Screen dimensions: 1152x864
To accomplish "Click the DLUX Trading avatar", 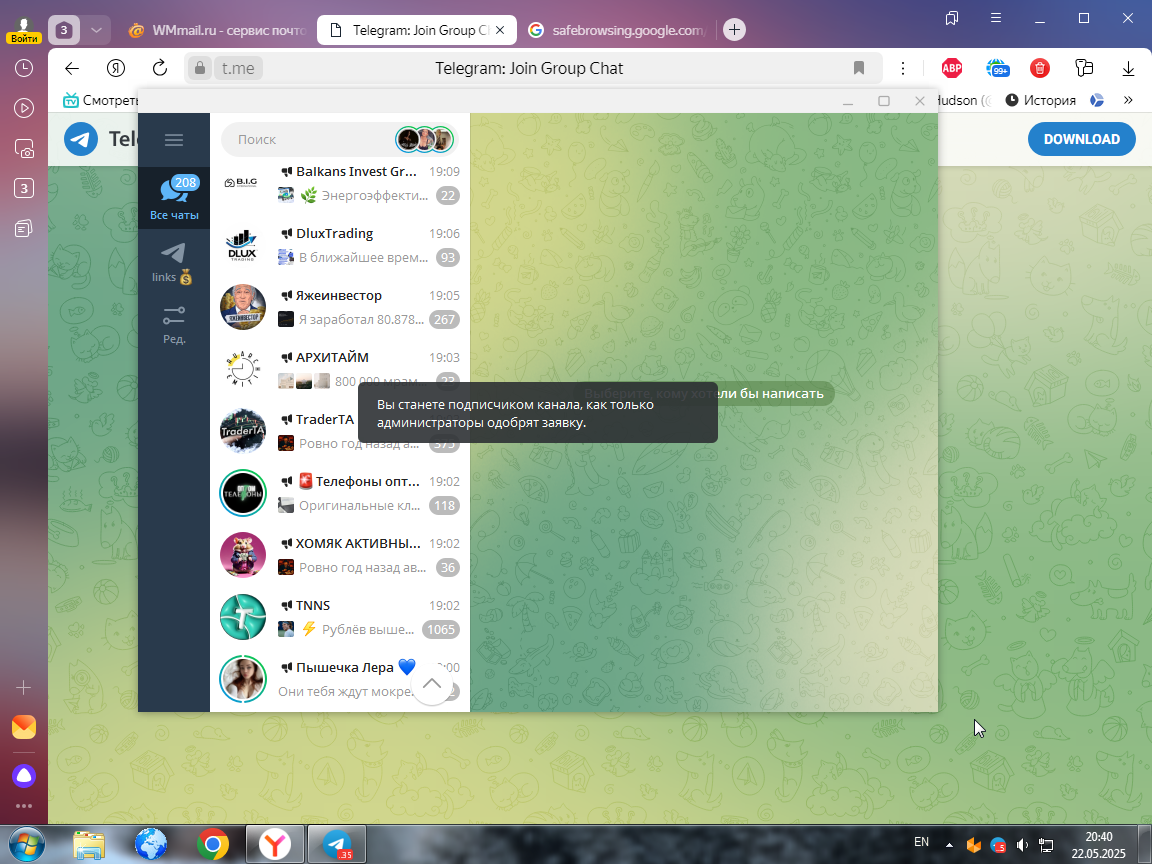I will 242,245.
